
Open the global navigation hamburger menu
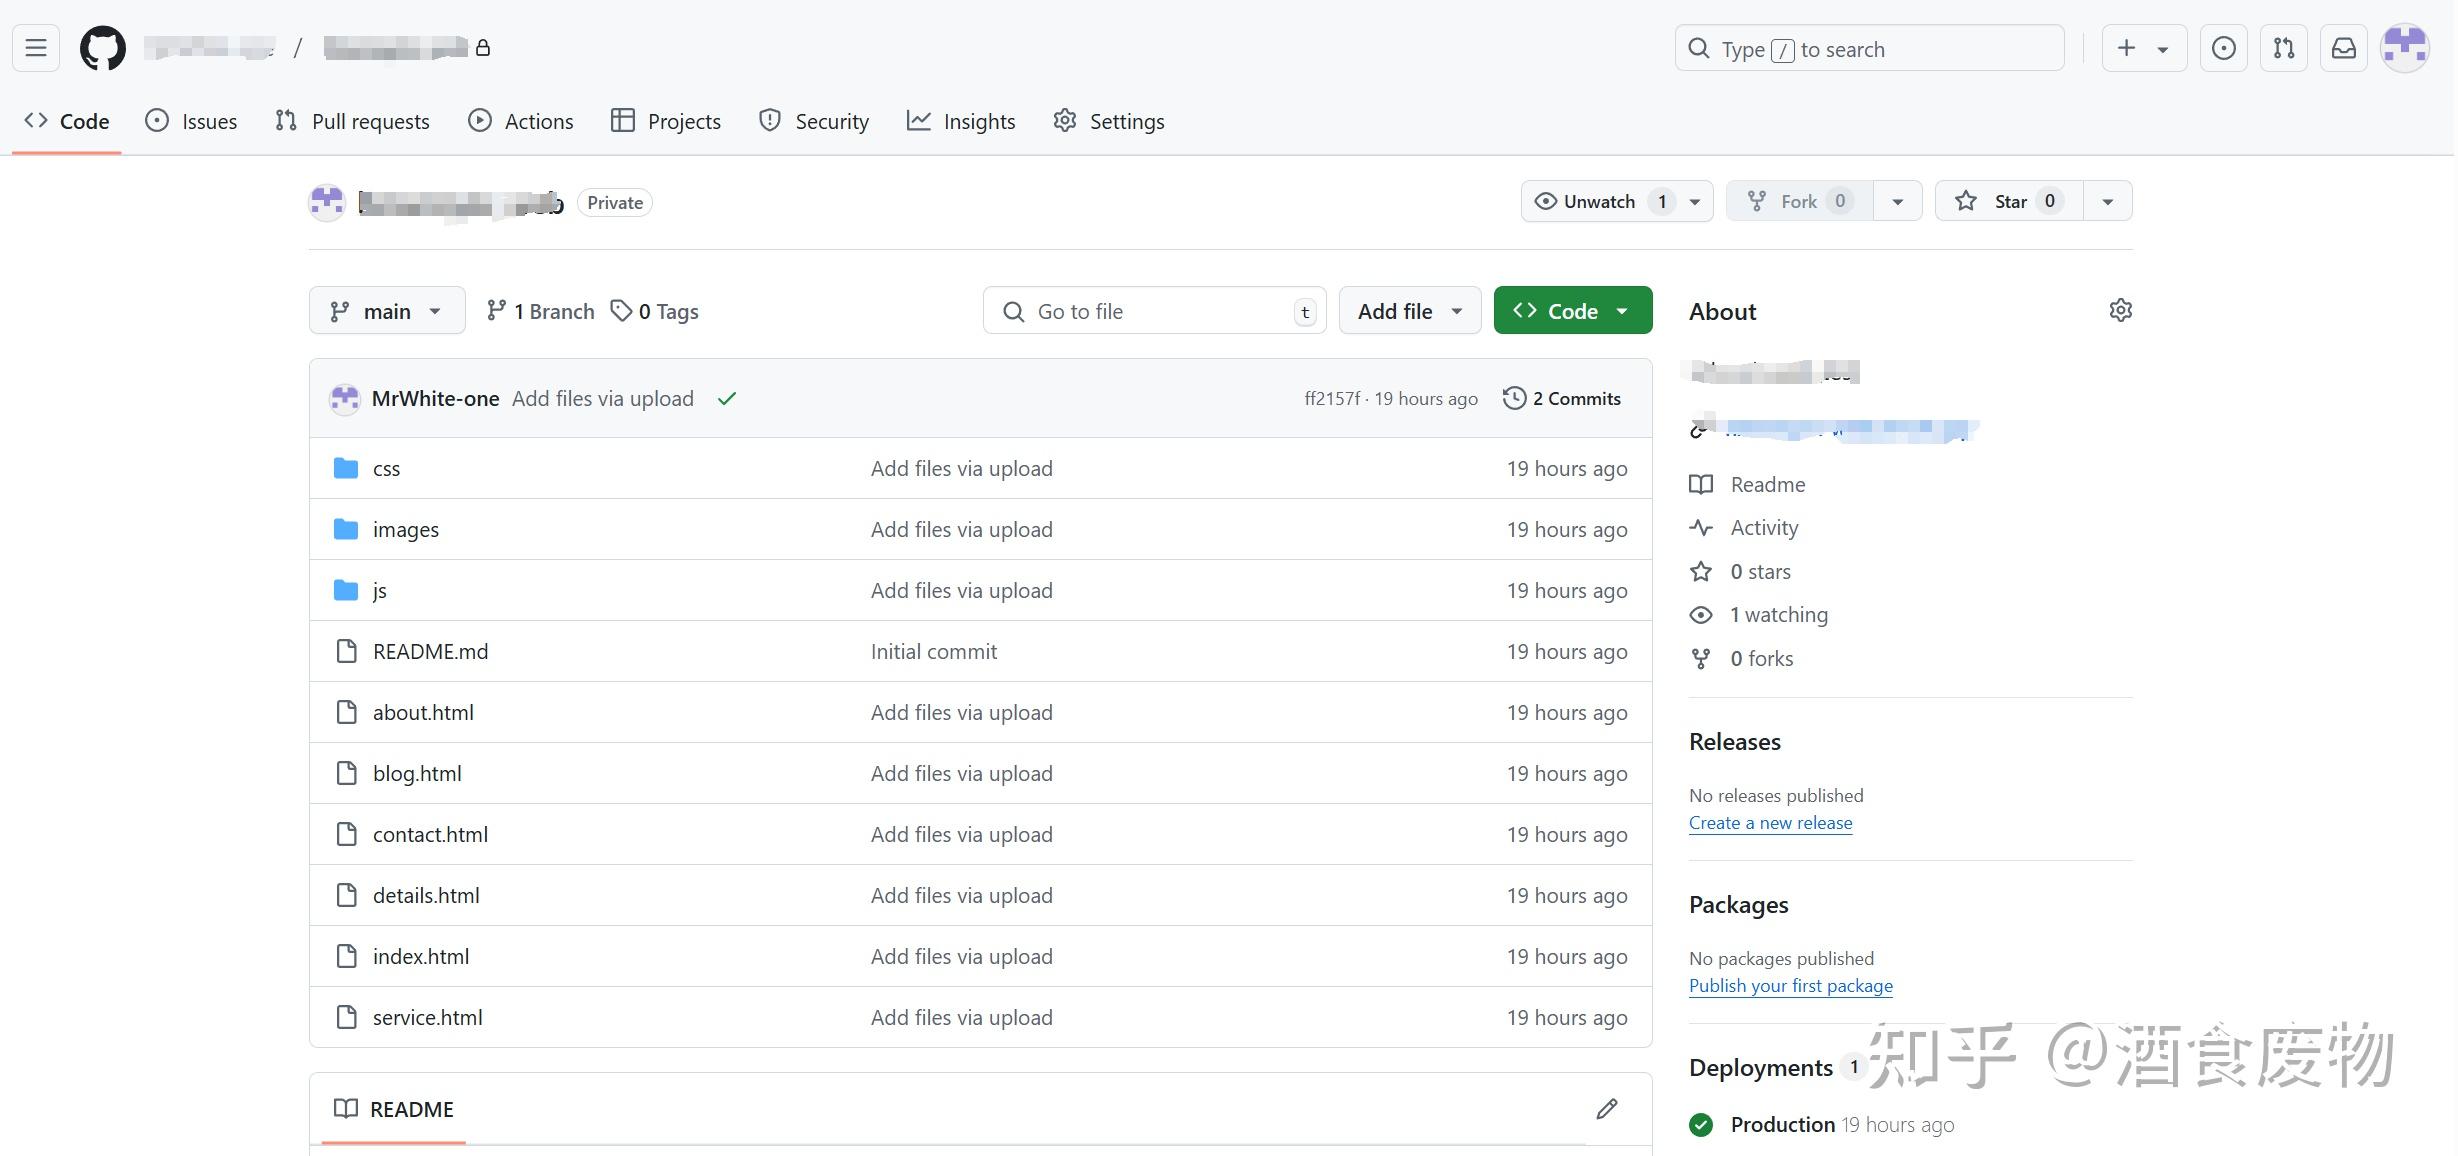click(x=35, y=47)
